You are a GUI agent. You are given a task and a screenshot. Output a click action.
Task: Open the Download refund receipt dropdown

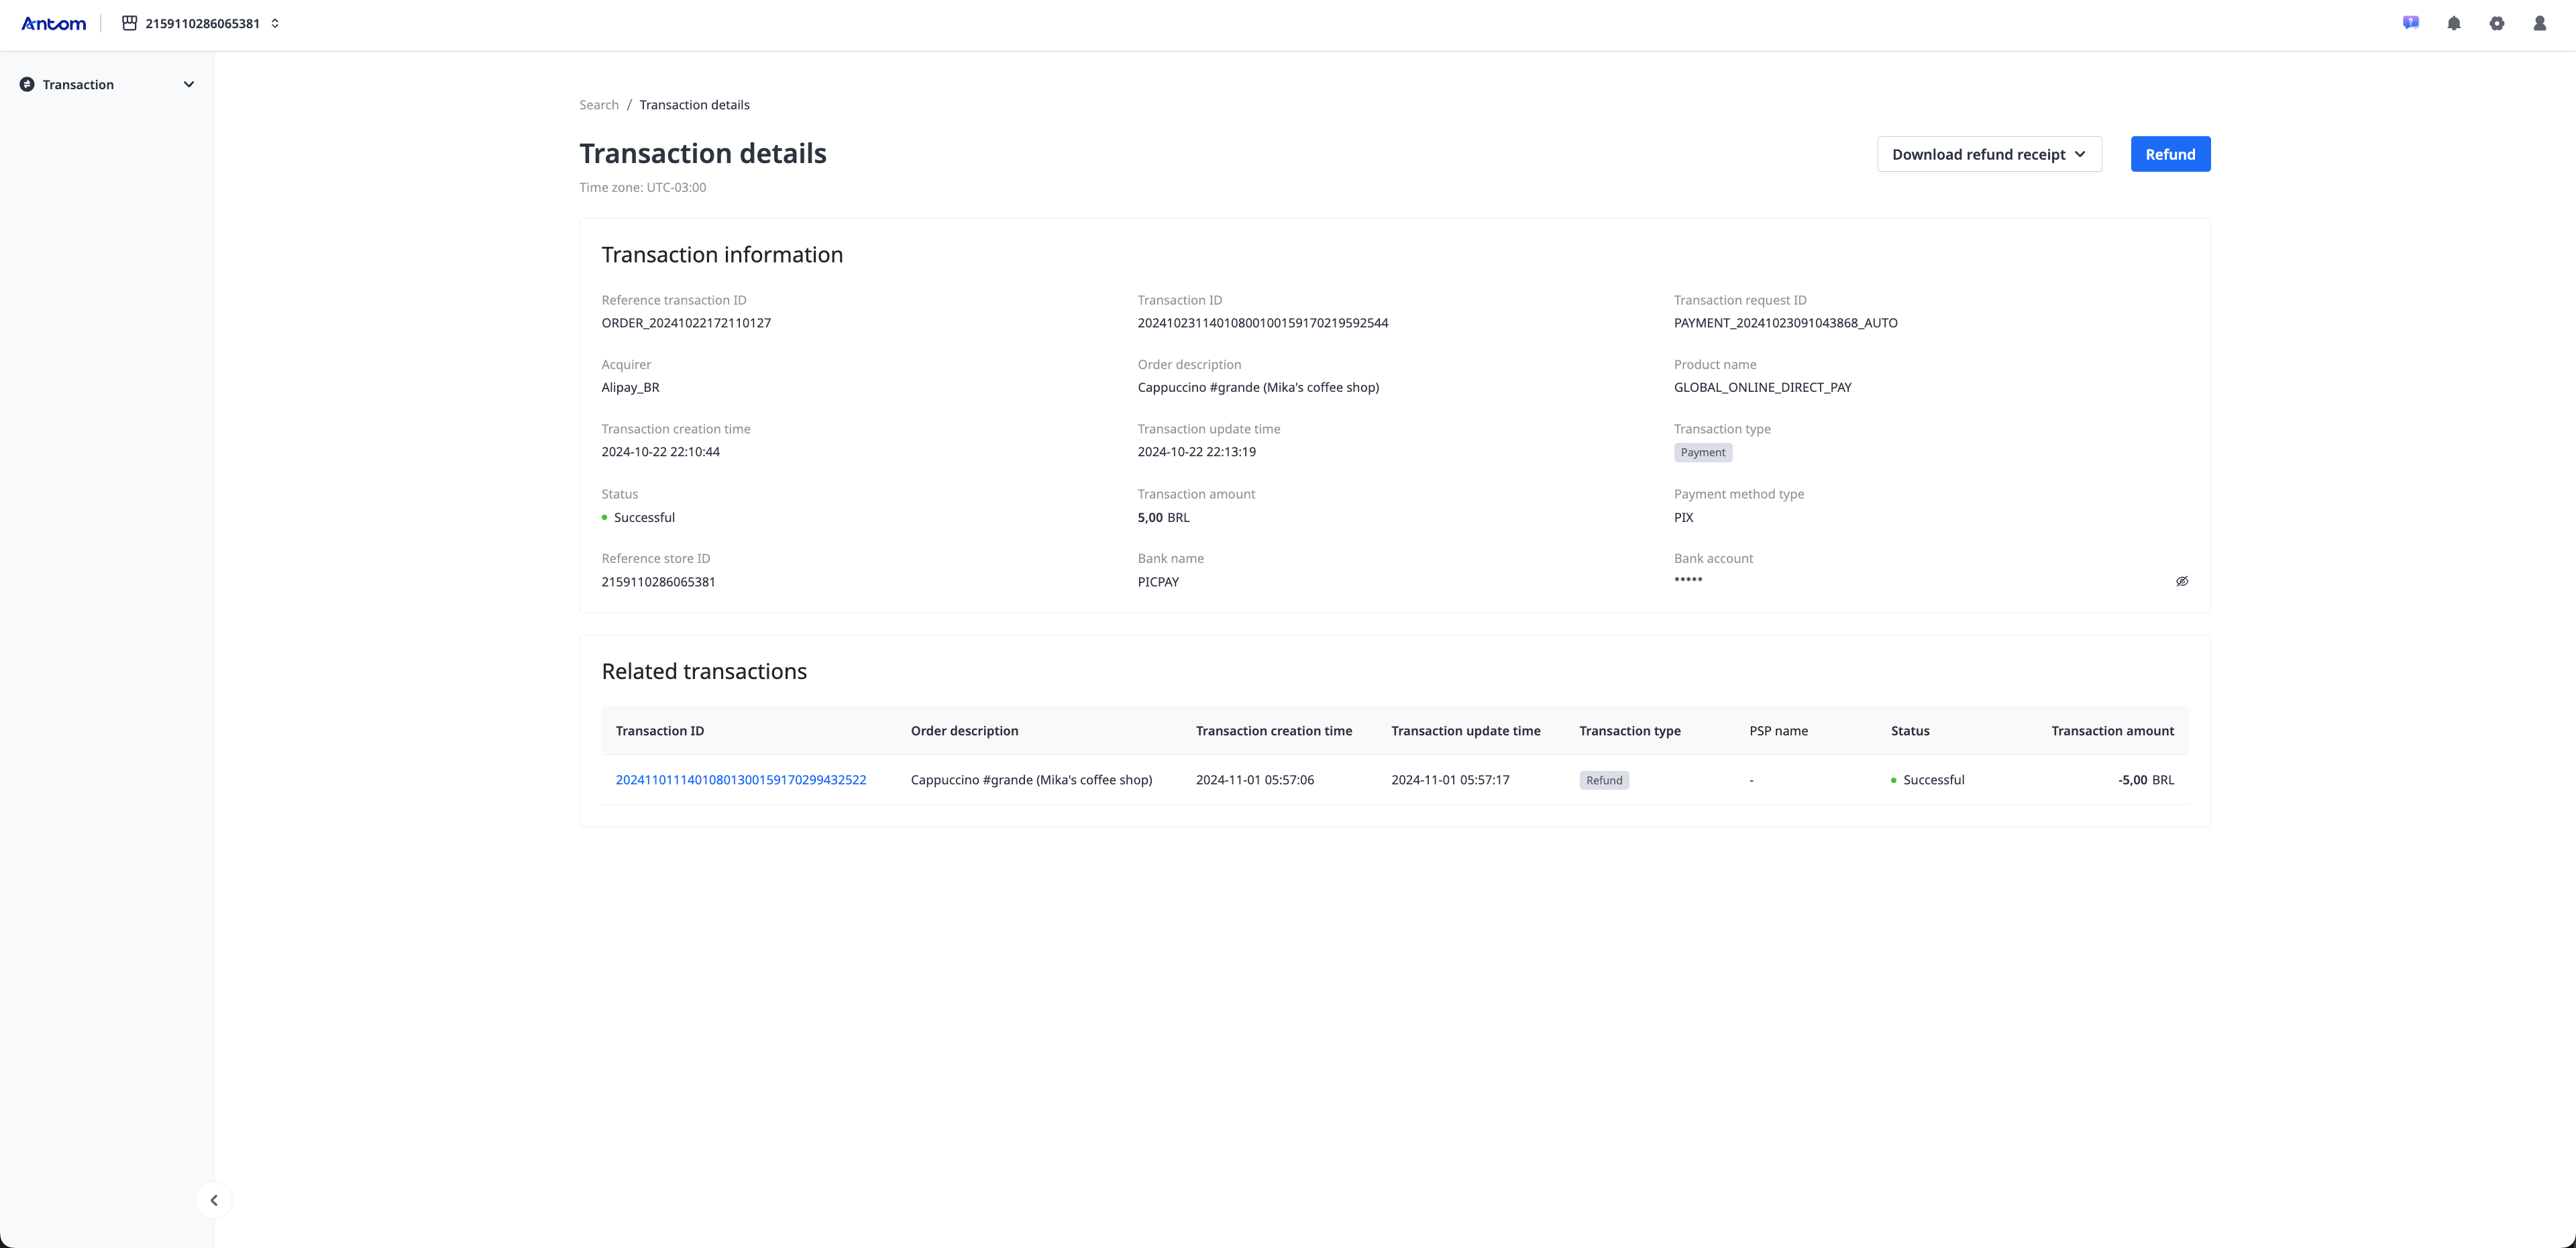pos(1989,154)
